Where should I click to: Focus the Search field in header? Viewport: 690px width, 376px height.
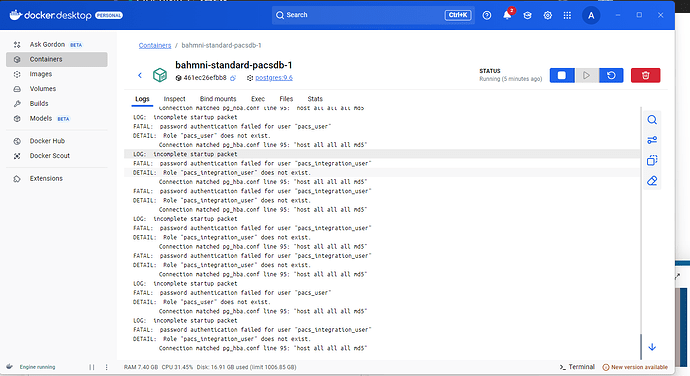click(x=373, y=15)
